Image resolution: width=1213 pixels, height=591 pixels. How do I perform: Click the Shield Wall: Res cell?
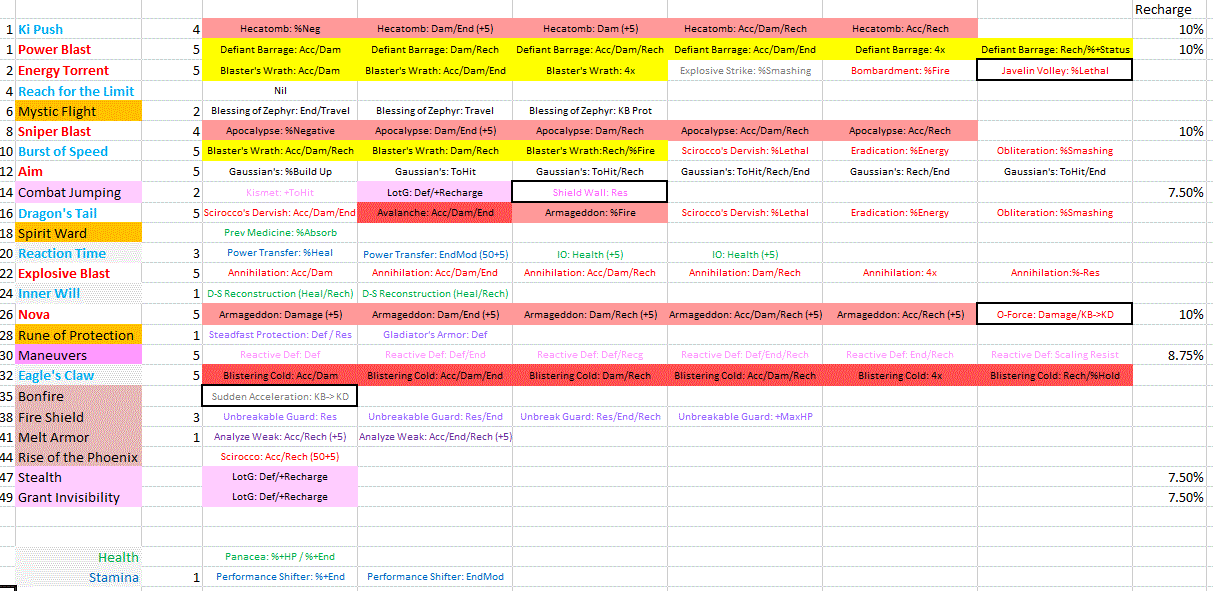pyautogui.click(x=589, y=192)
